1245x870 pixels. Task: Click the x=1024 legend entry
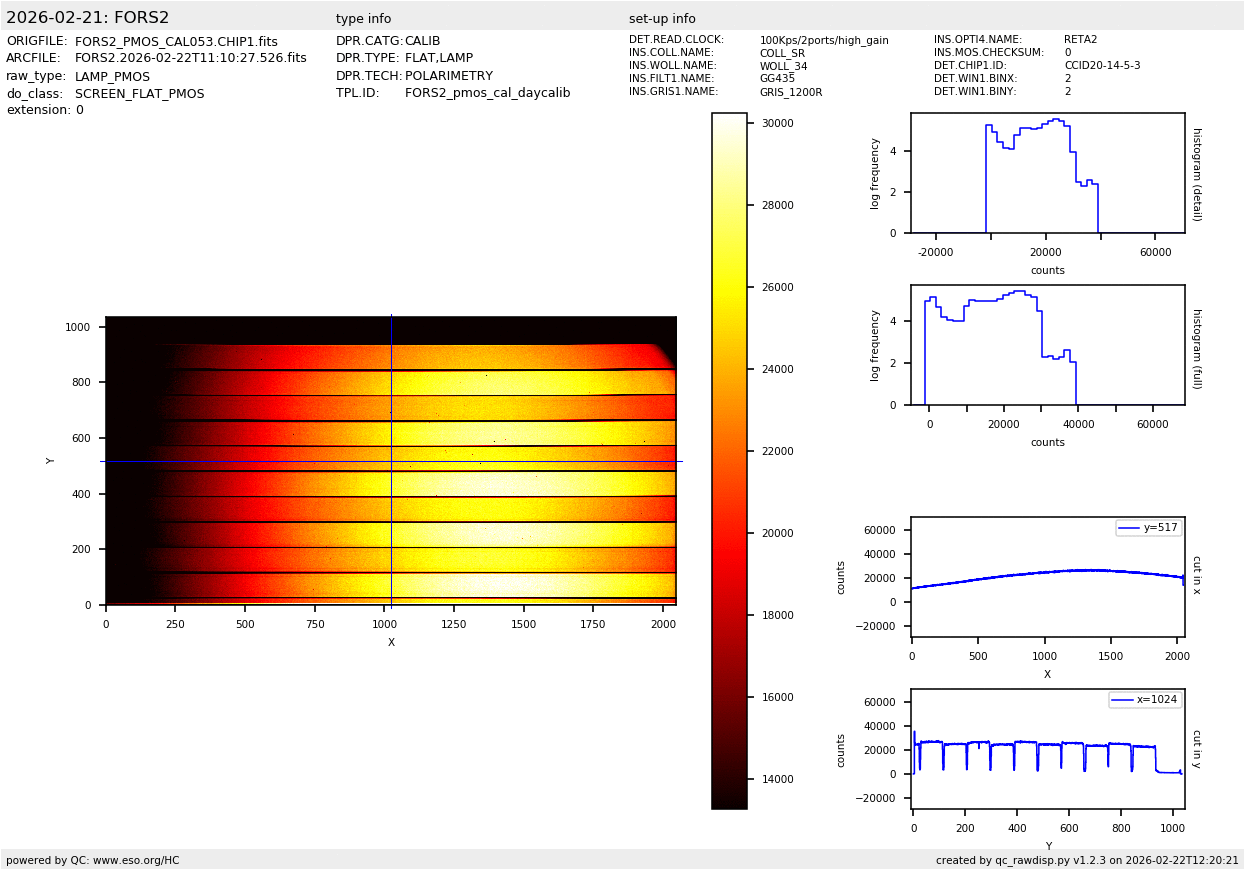(1145, 700)
